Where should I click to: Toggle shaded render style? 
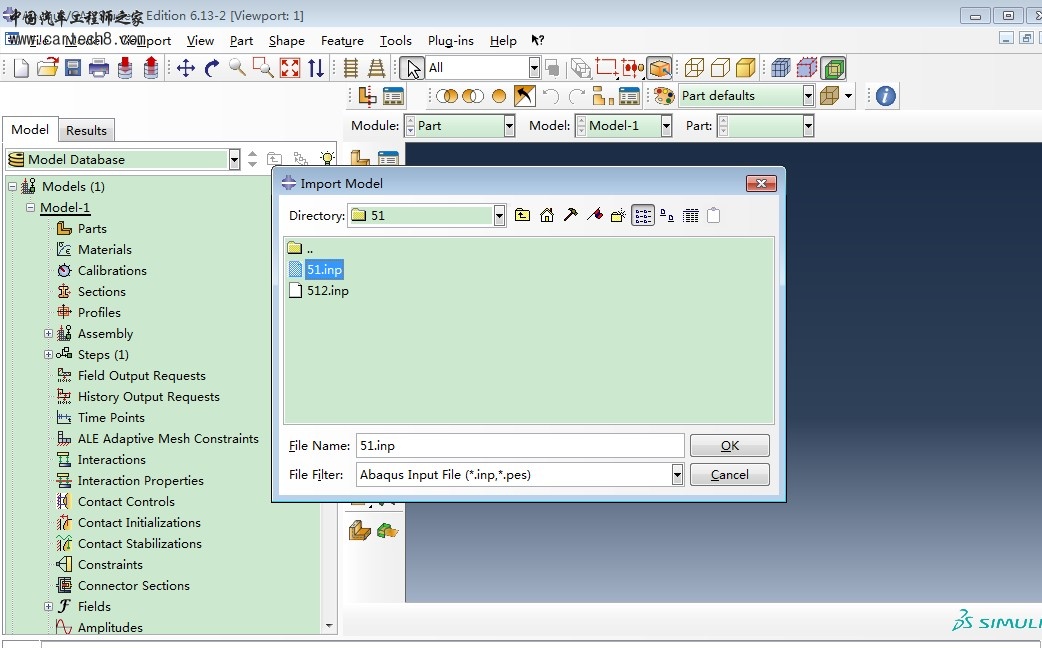point(745,68)
